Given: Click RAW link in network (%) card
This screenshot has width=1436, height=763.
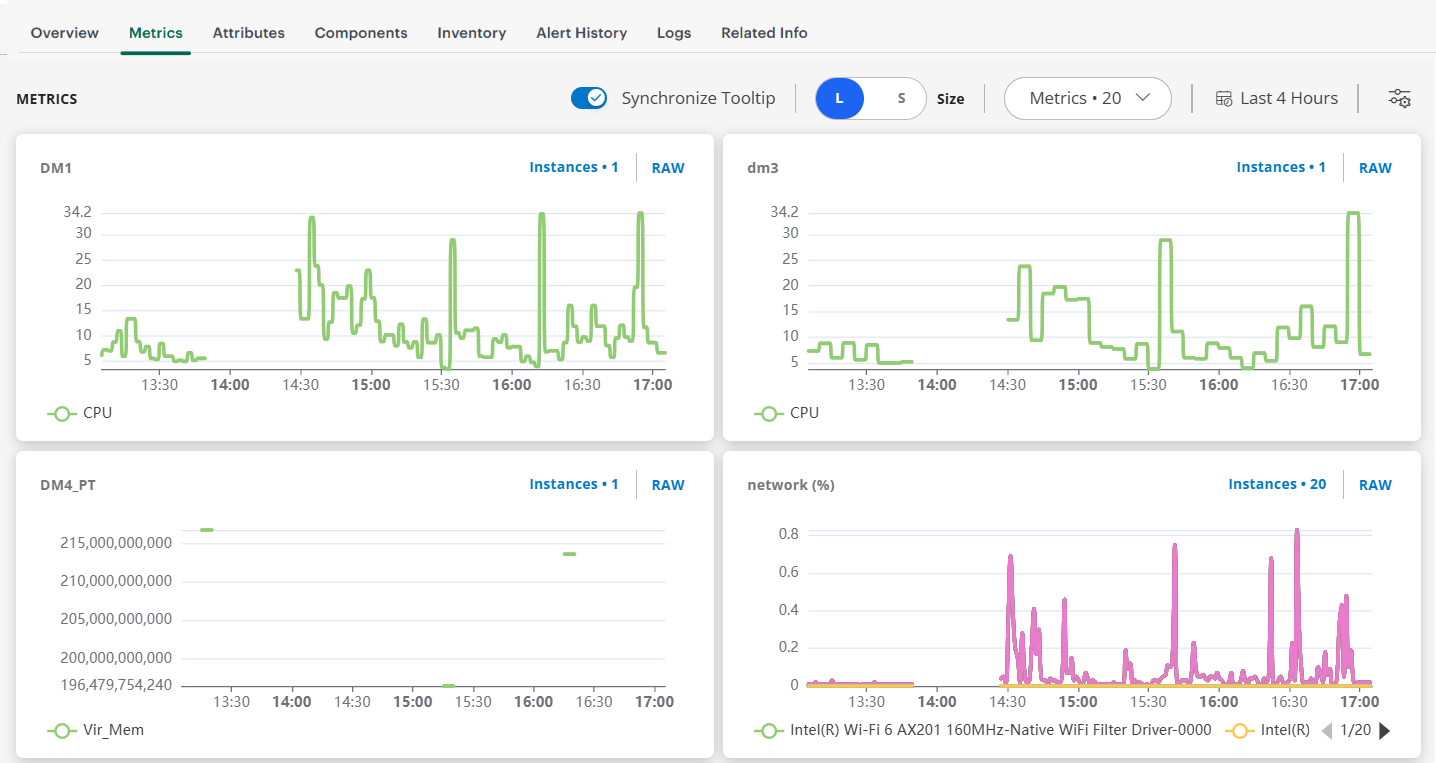Looking at the screenshot, I should 1375,485.
